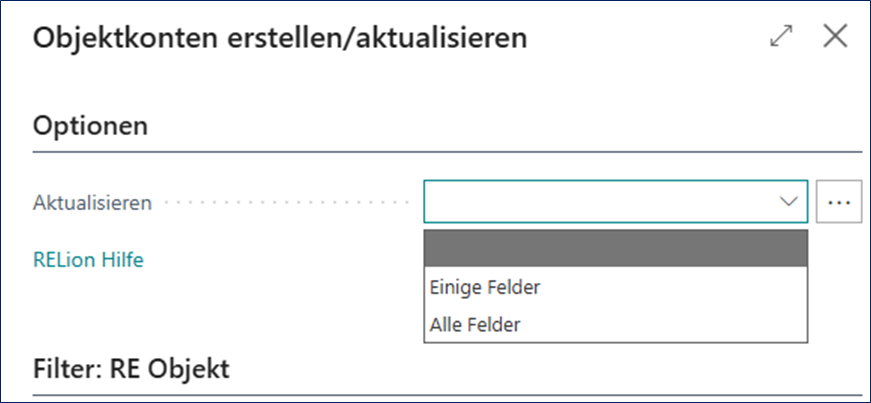Set the update mode to Einige Felder
Viewport: 871px width, 403px height.
(485, 287)
